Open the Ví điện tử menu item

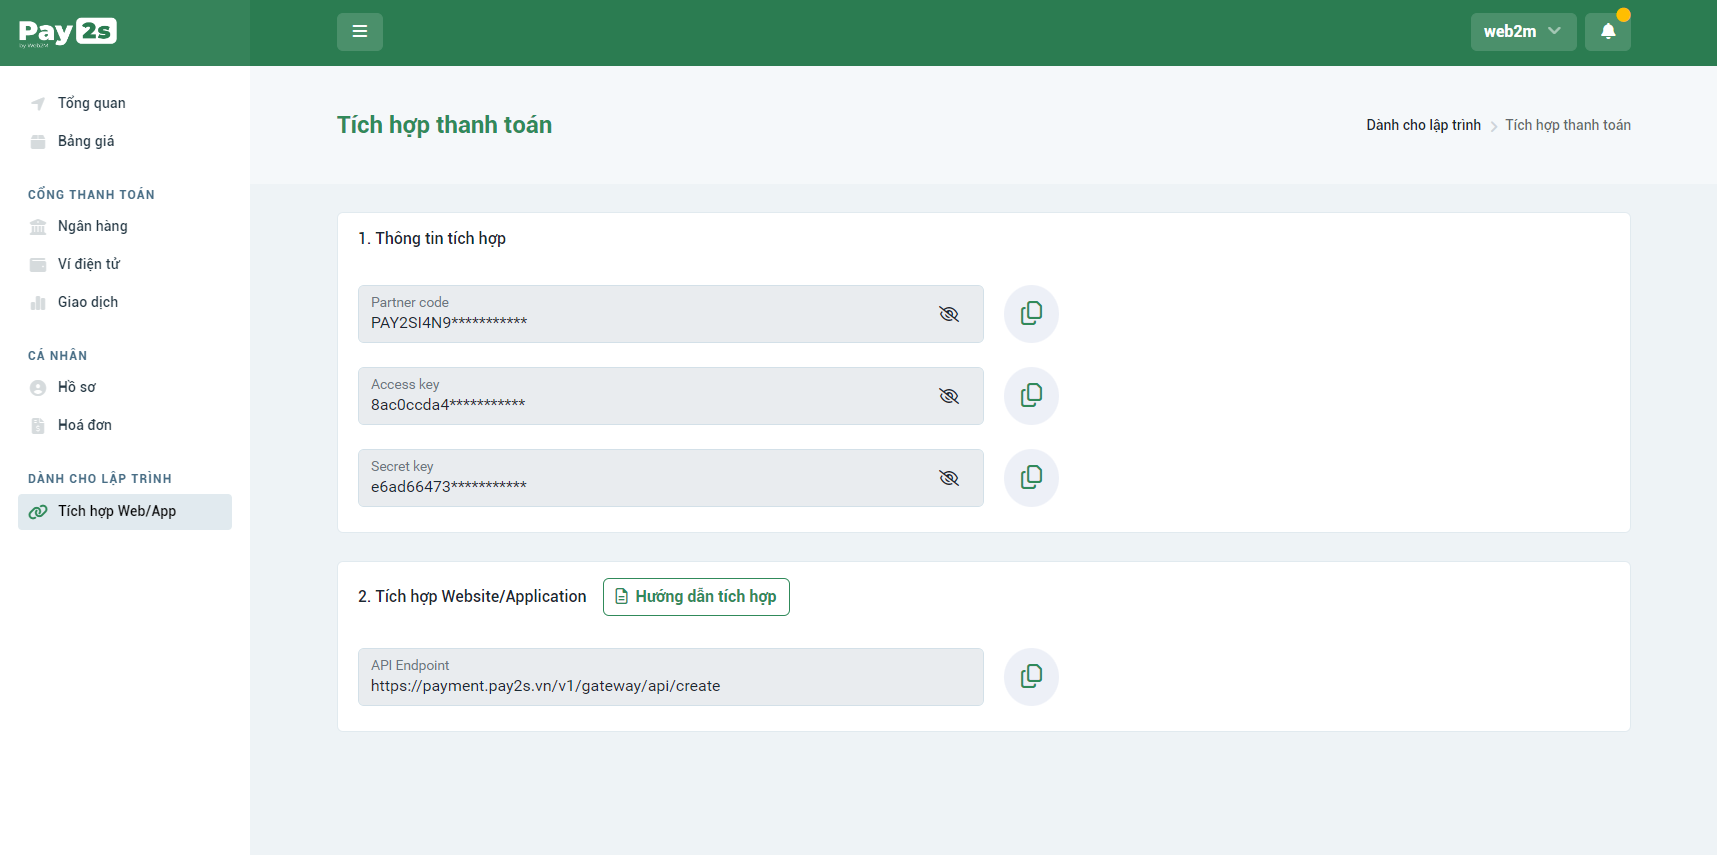89,264
